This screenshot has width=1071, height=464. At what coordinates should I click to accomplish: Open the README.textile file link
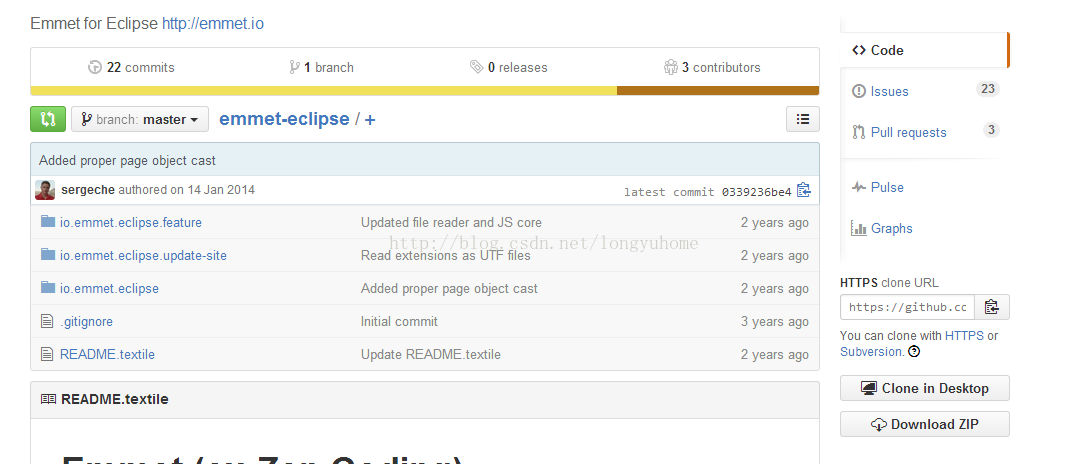107,354
